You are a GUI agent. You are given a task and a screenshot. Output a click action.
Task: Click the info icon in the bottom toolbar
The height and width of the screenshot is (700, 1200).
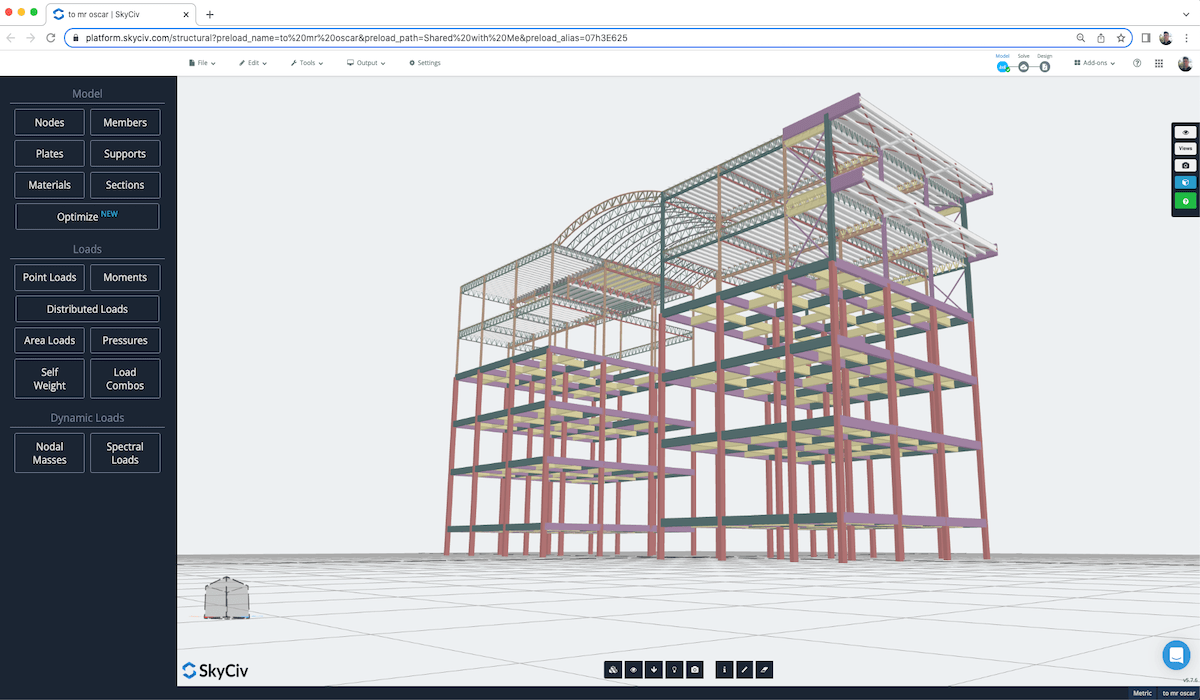pyautogui.click(x=724, y=669)
